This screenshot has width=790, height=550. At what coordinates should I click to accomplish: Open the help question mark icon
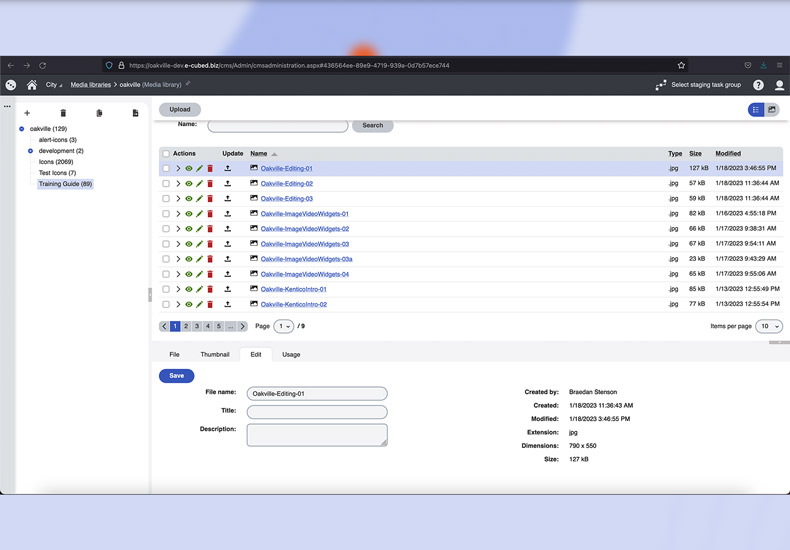tap(758, 85)
